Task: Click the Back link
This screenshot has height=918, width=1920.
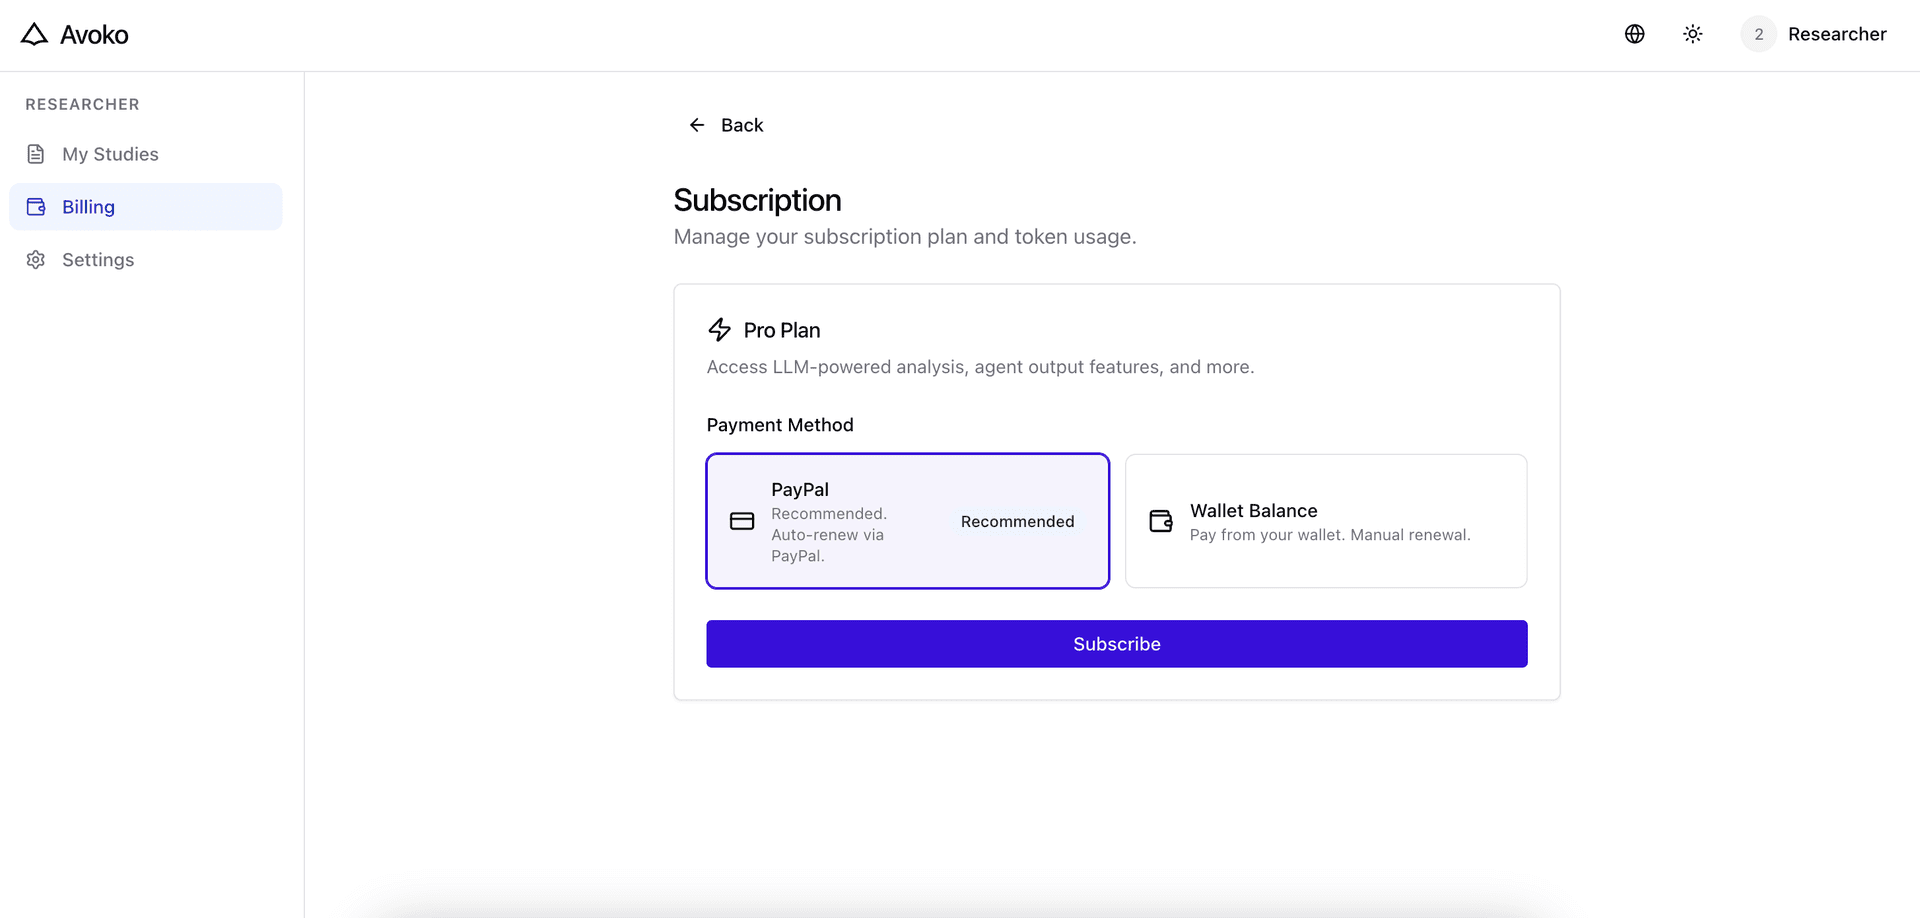Action: tap(740, 124)
